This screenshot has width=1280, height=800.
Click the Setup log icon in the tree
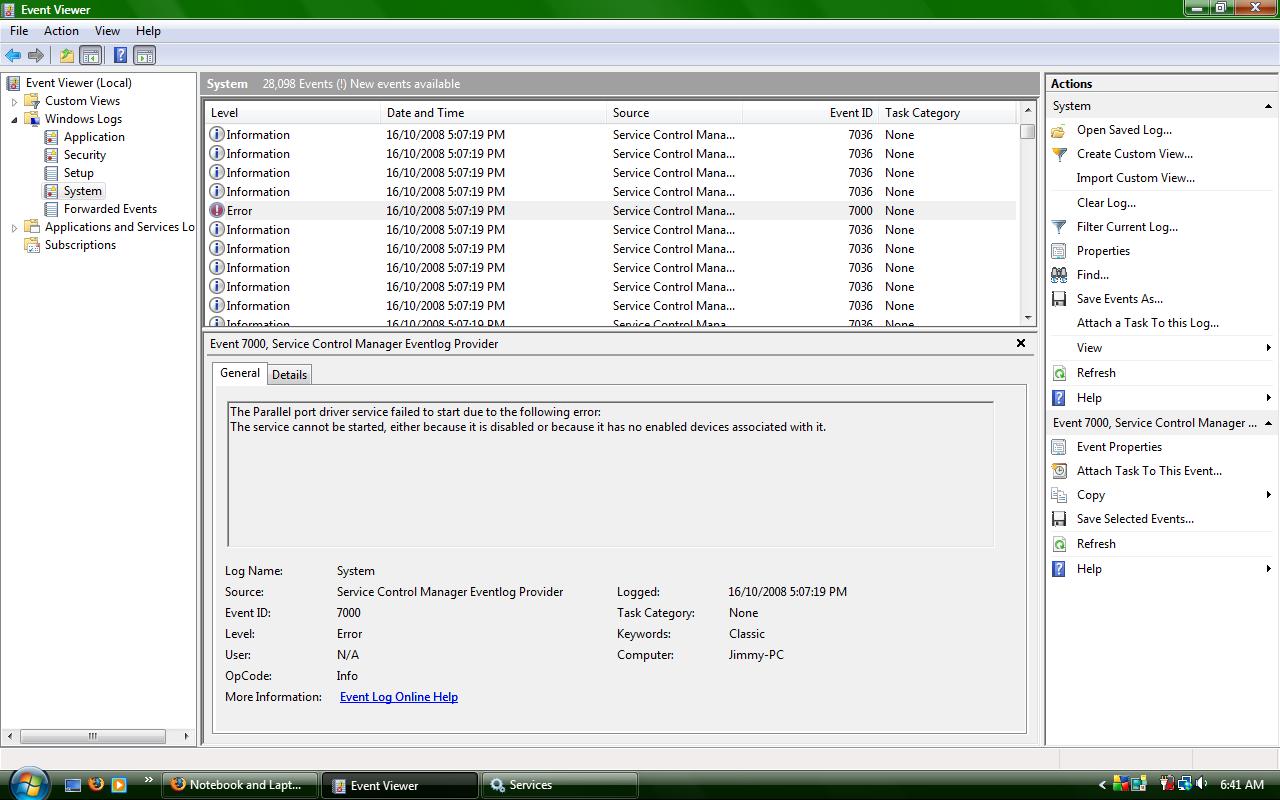pos(51,173)
